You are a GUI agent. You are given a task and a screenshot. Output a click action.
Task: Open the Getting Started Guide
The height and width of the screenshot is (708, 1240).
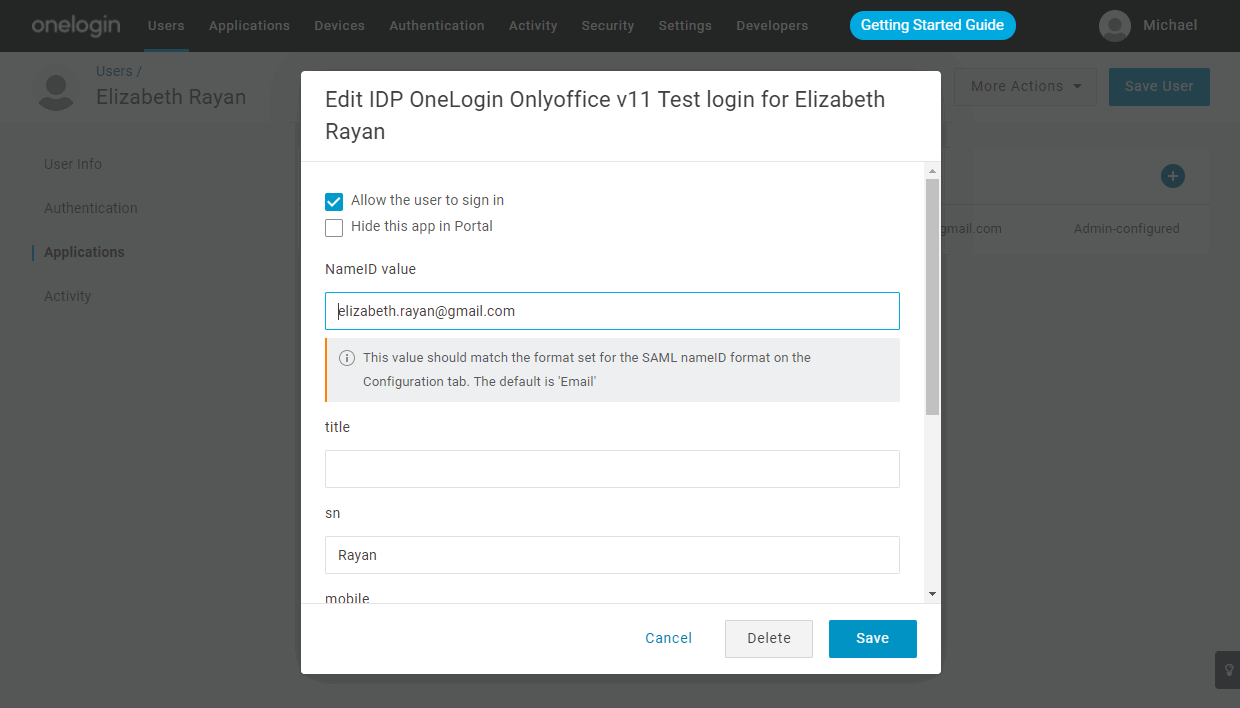pos(932,25)
